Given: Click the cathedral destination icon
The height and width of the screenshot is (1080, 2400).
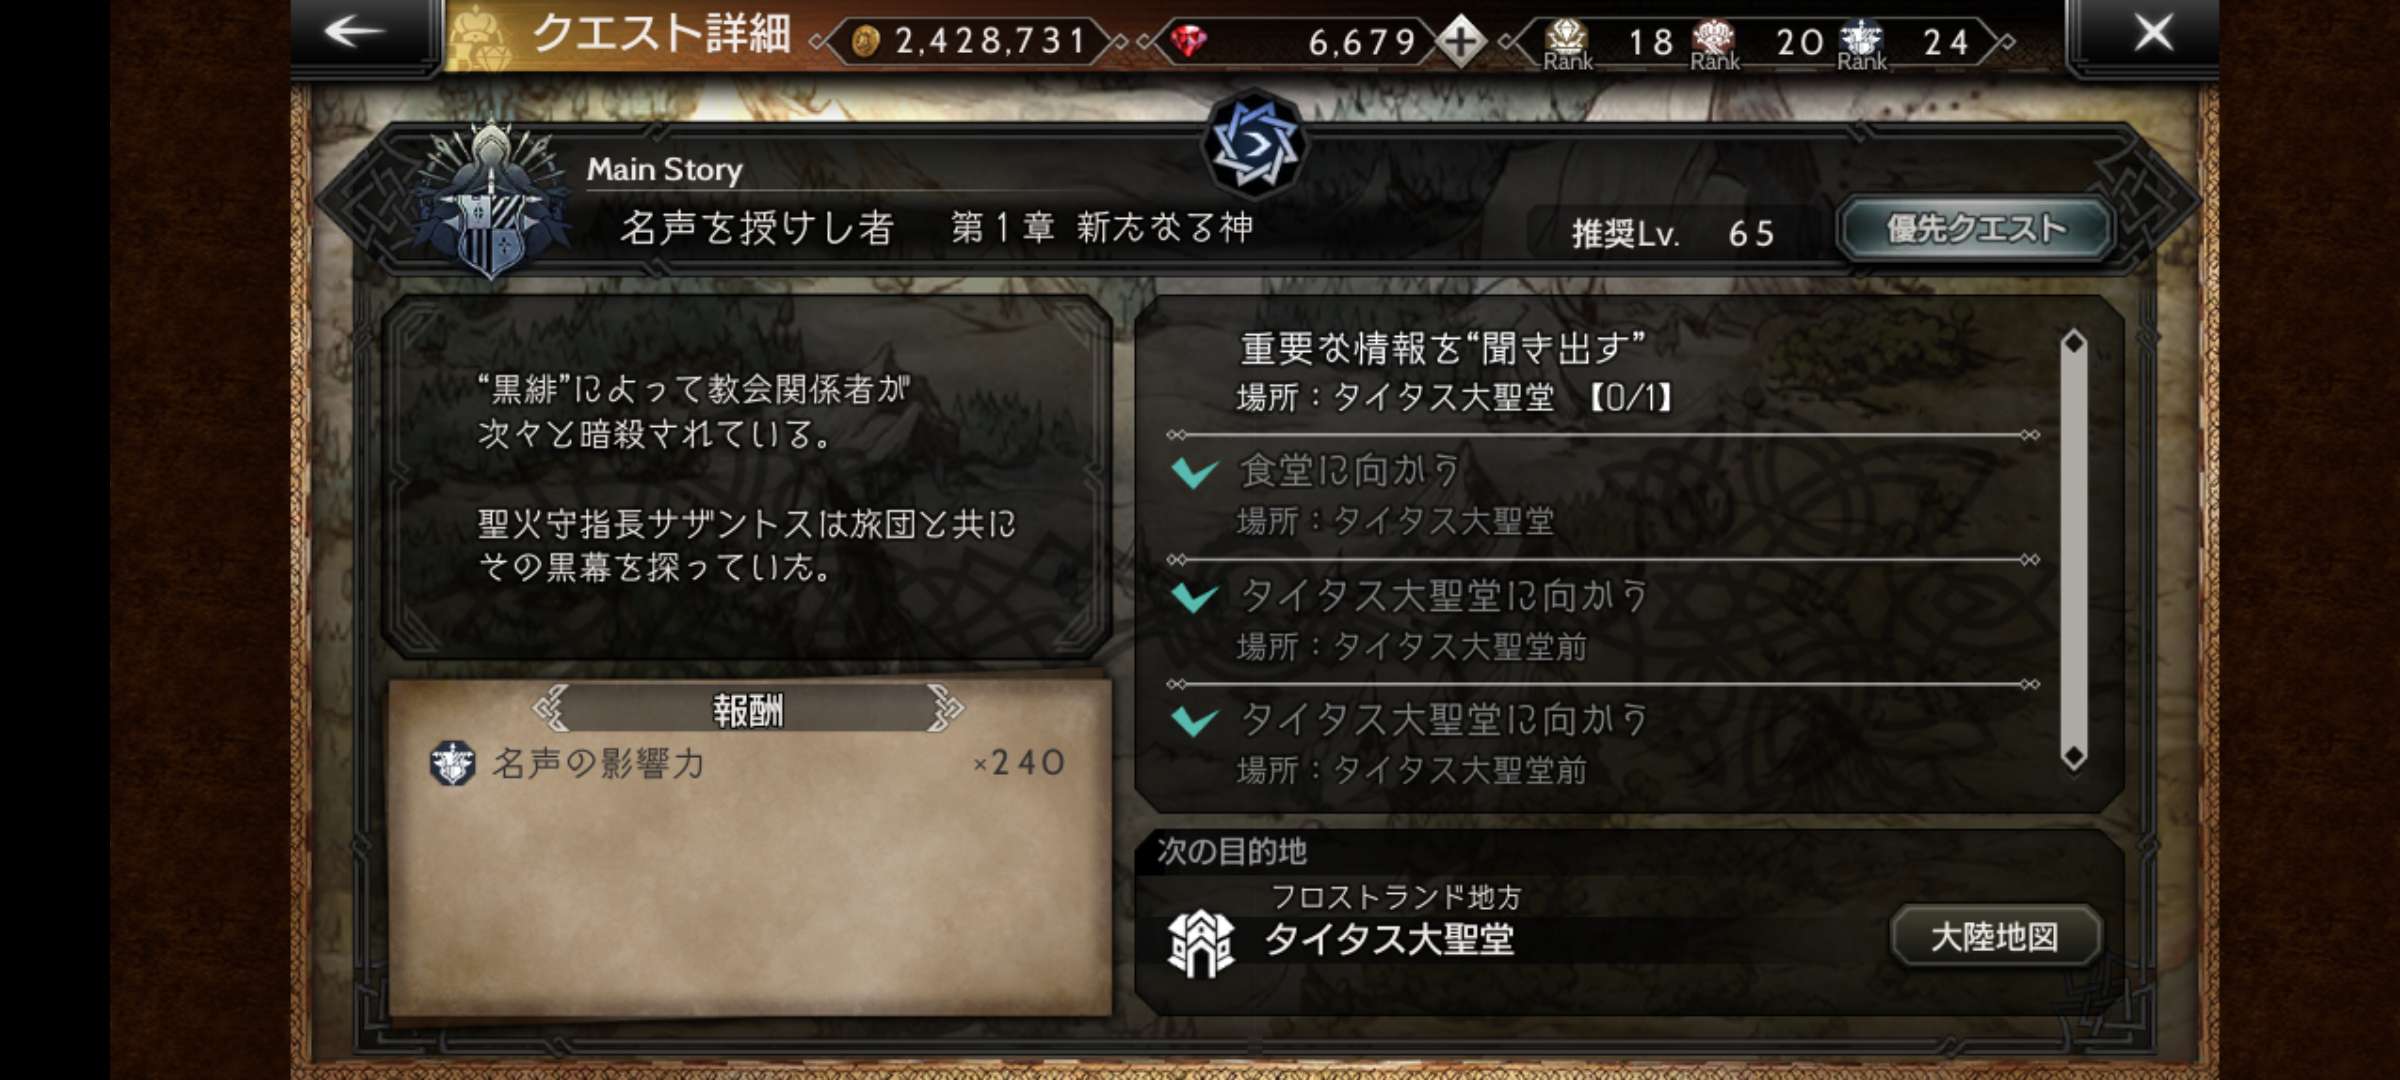Looking at the screenshot, I should click(x=1201, y=944).
